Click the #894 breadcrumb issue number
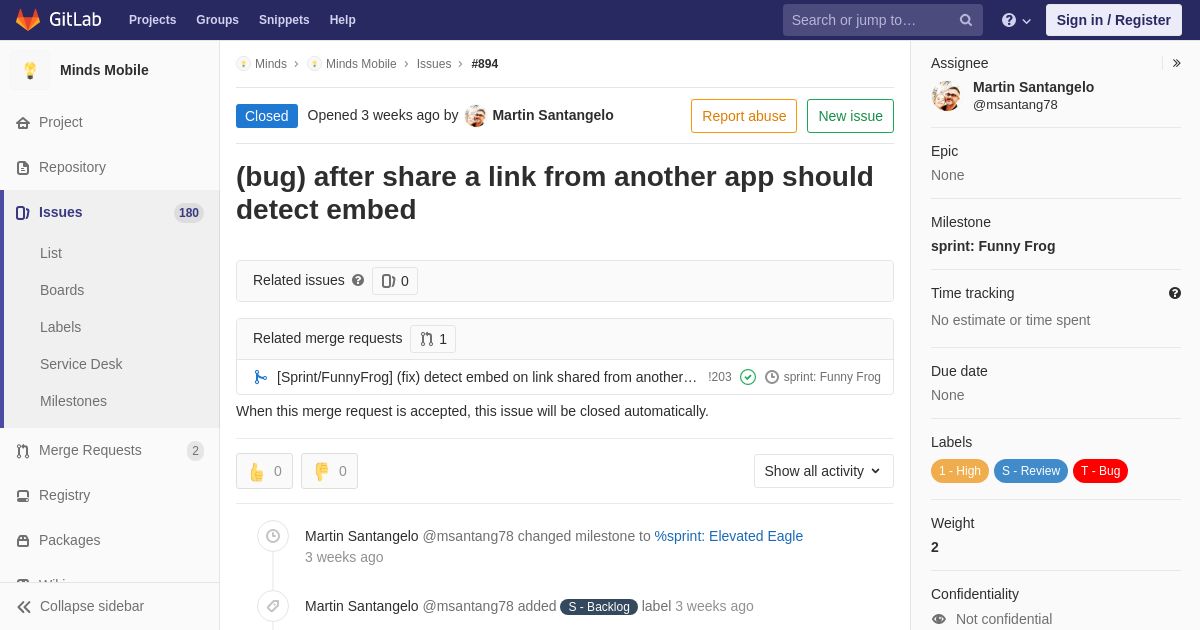This screenshot has height=630, width=1200. pyautogui.click(x=485, y=64)
